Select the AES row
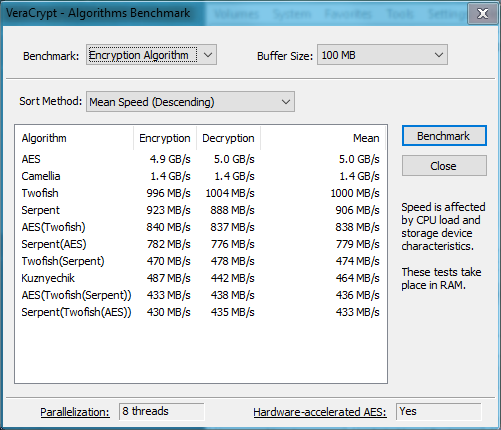 (200, 159)
